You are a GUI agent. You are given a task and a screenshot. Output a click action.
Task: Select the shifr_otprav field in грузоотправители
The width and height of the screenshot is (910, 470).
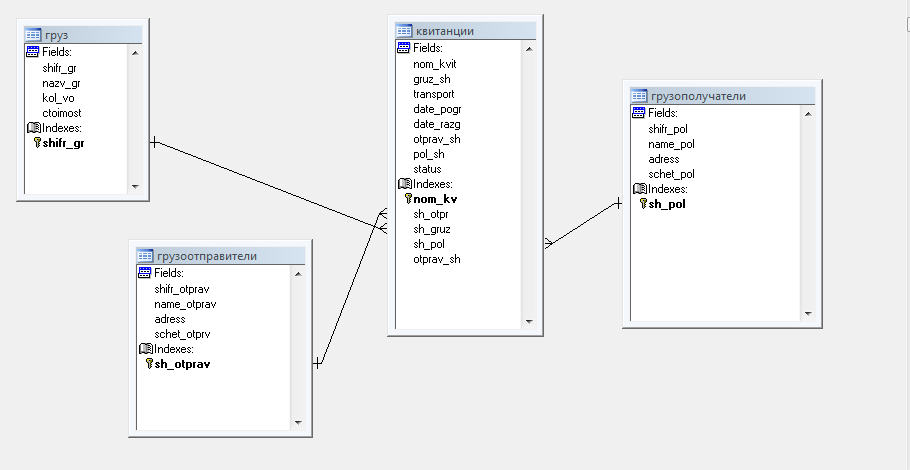click(182, 289)
